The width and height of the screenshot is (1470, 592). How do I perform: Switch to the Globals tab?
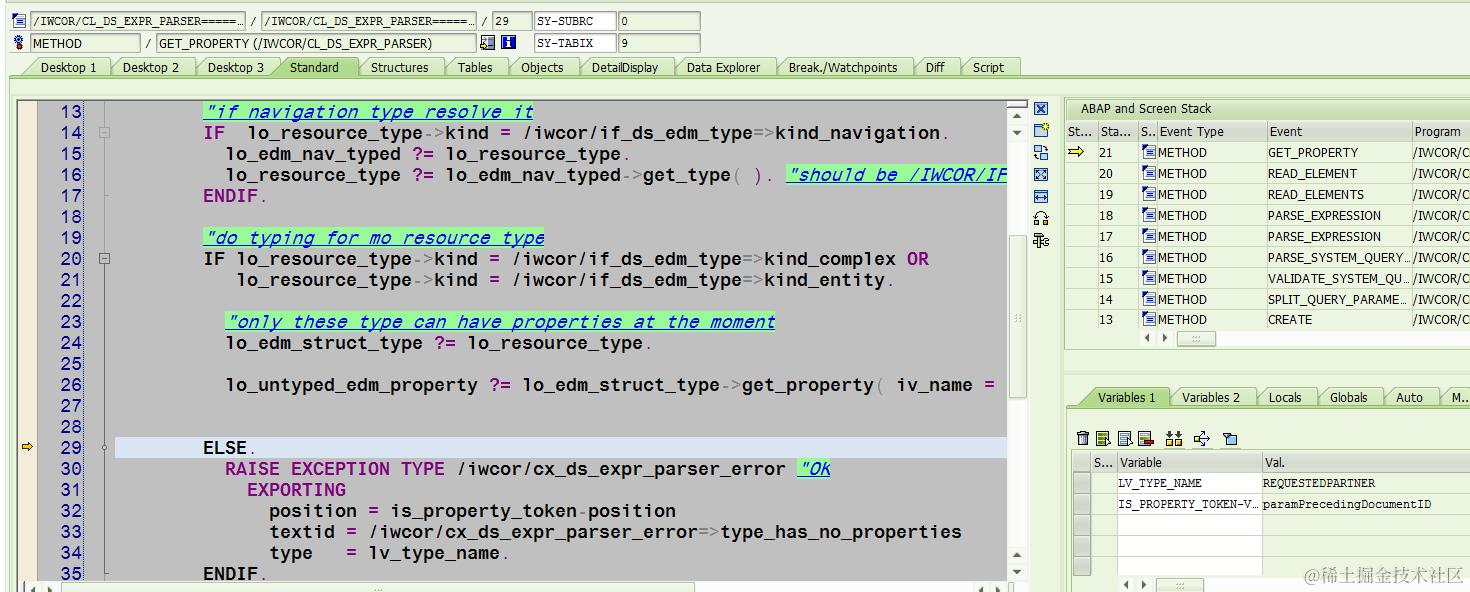(x=1348, y=397)
